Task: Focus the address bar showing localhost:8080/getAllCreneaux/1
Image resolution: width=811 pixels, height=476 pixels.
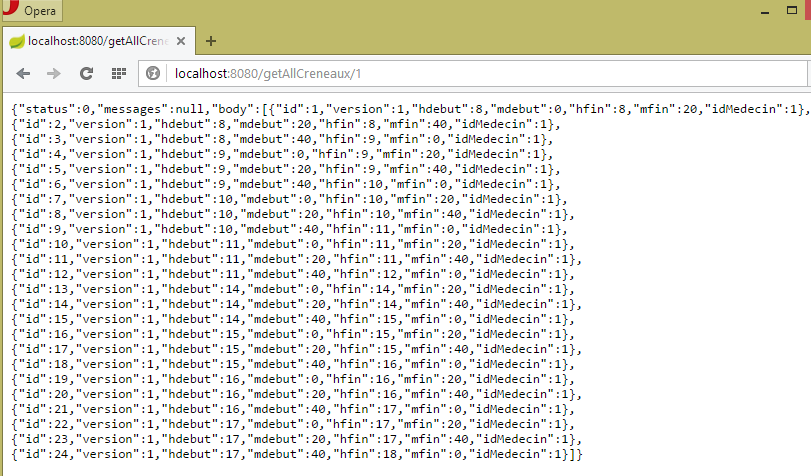Action: click(x=400, y=73)
